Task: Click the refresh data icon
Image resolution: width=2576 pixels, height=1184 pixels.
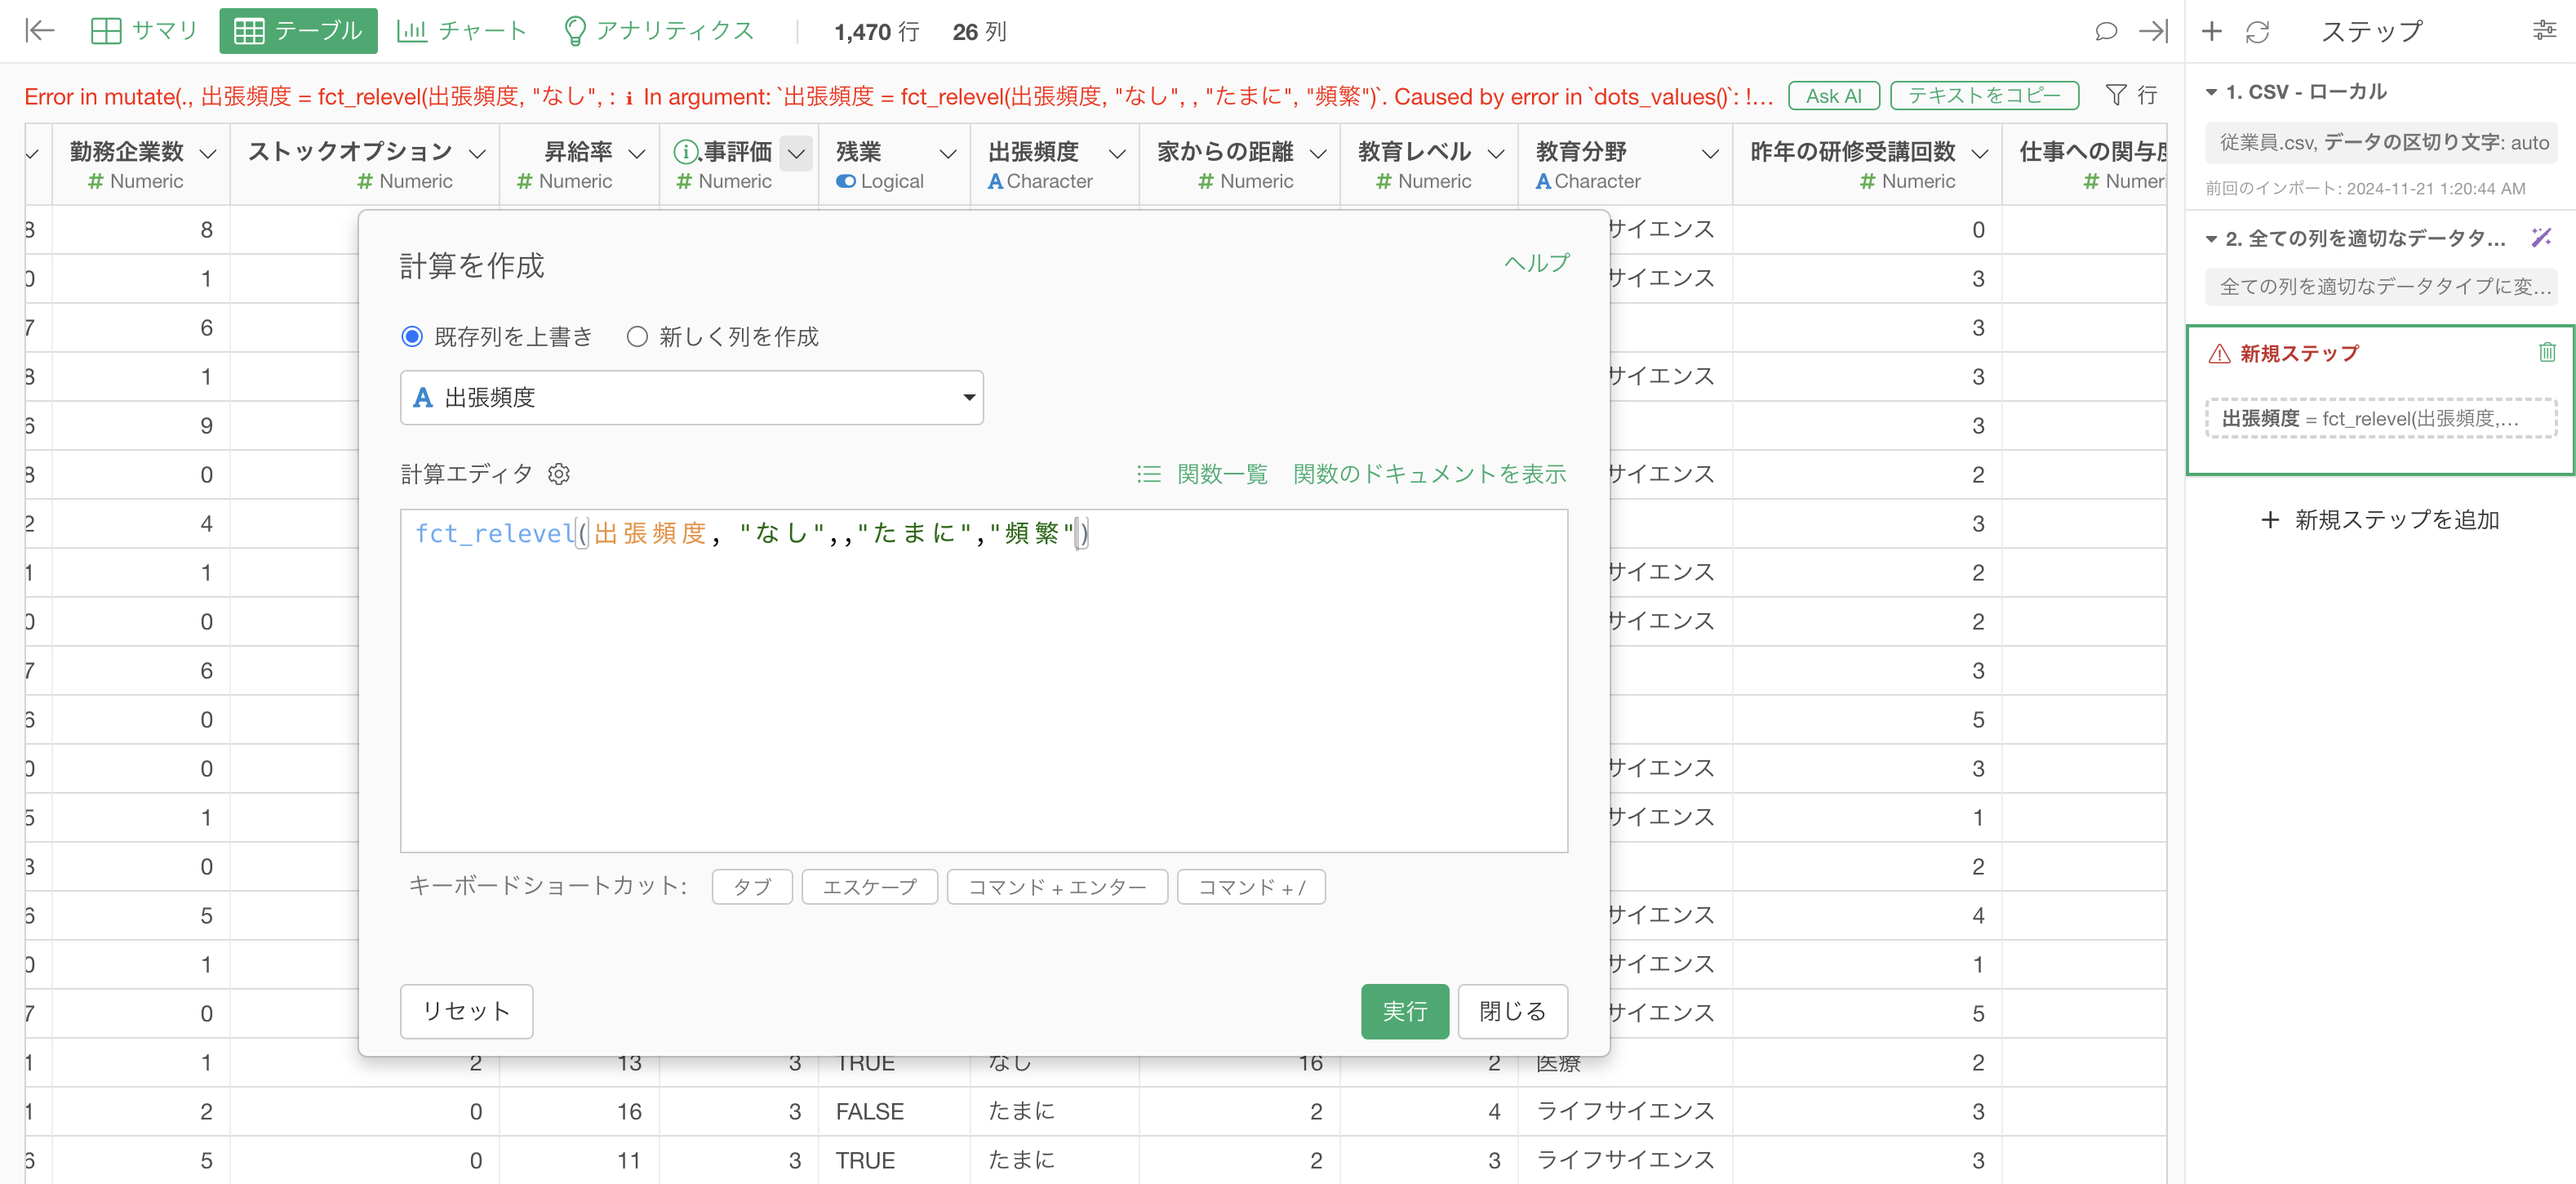Action: pos(2258,32)
